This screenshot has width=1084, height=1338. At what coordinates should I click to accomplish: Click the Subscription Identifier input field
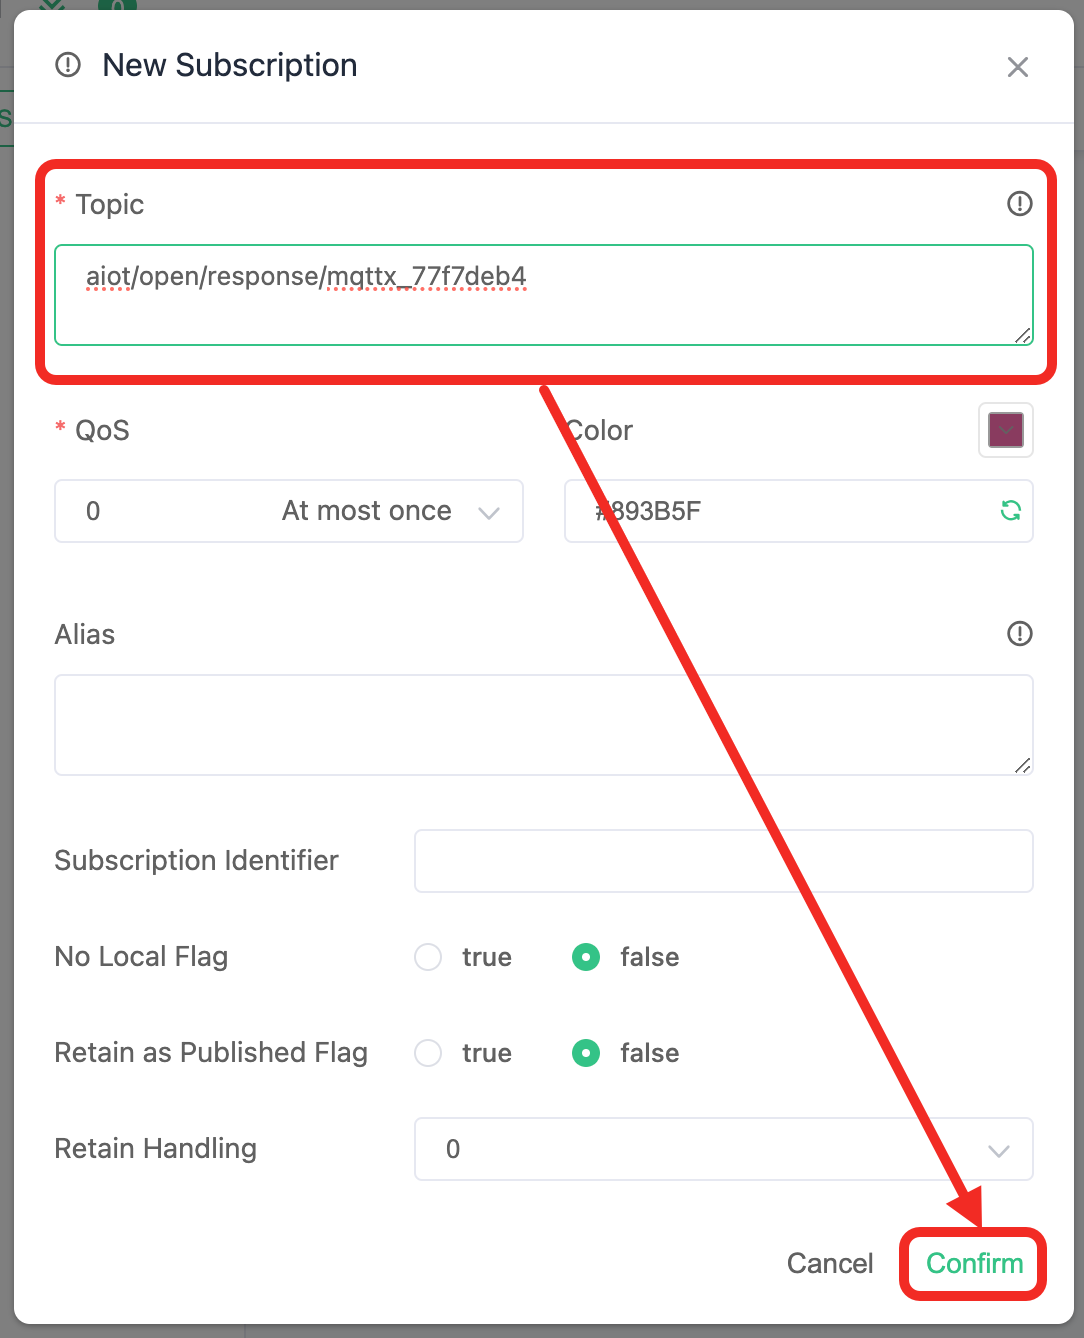[x=724, y=861]
